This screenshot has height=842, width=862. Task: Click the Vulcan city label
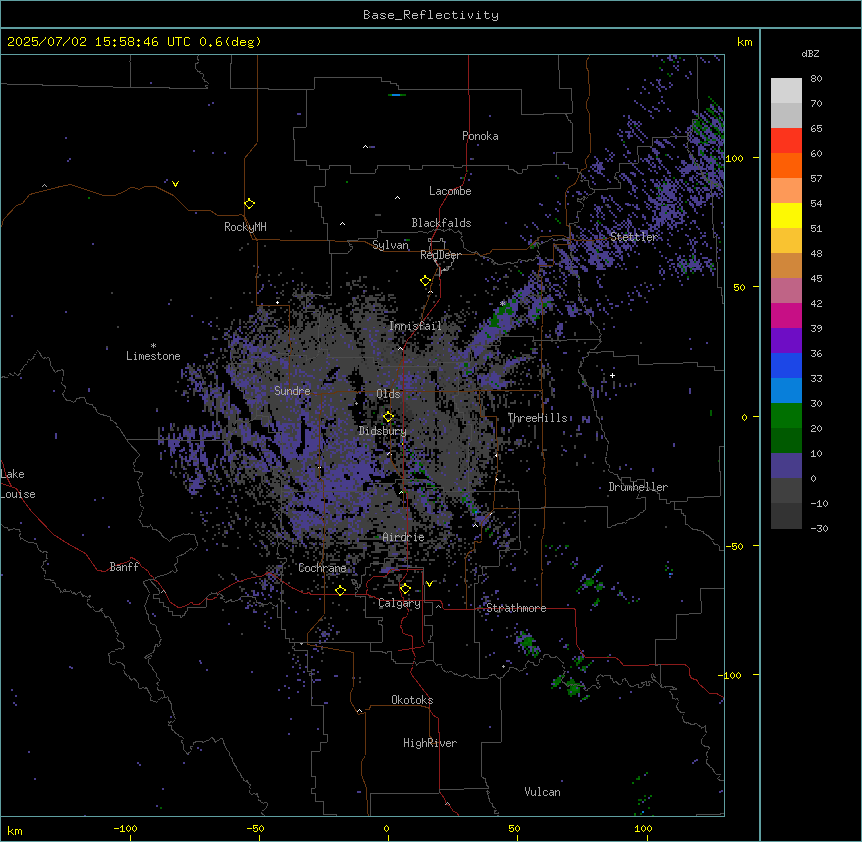(542, 792)
